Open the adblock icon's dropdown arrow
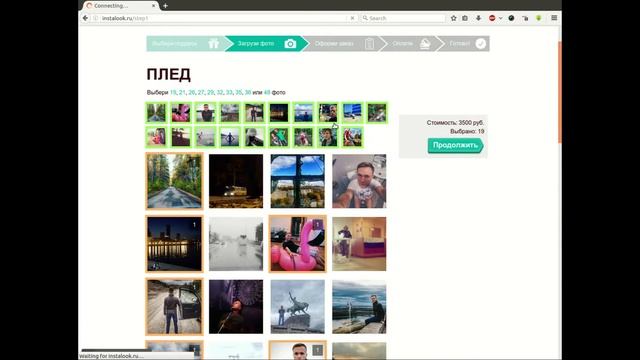The width and height of the screenshot is (640, 360). (500, 18)
